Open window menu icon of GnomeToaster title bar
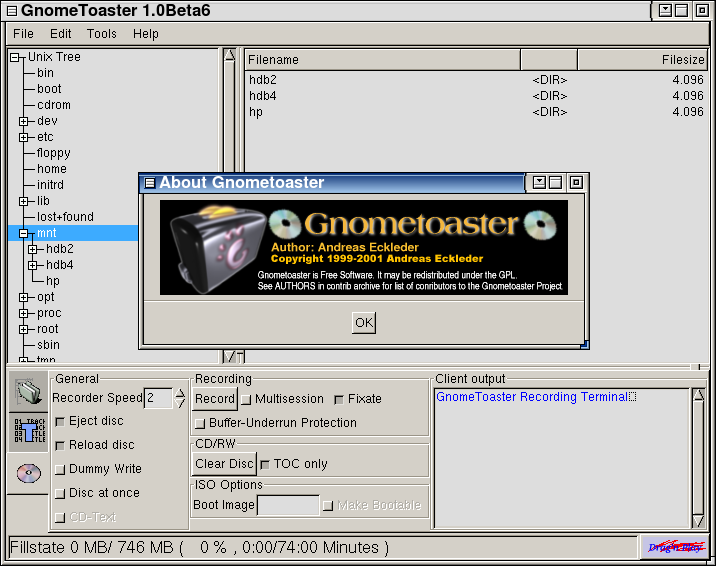 click(x=11, y=10)
